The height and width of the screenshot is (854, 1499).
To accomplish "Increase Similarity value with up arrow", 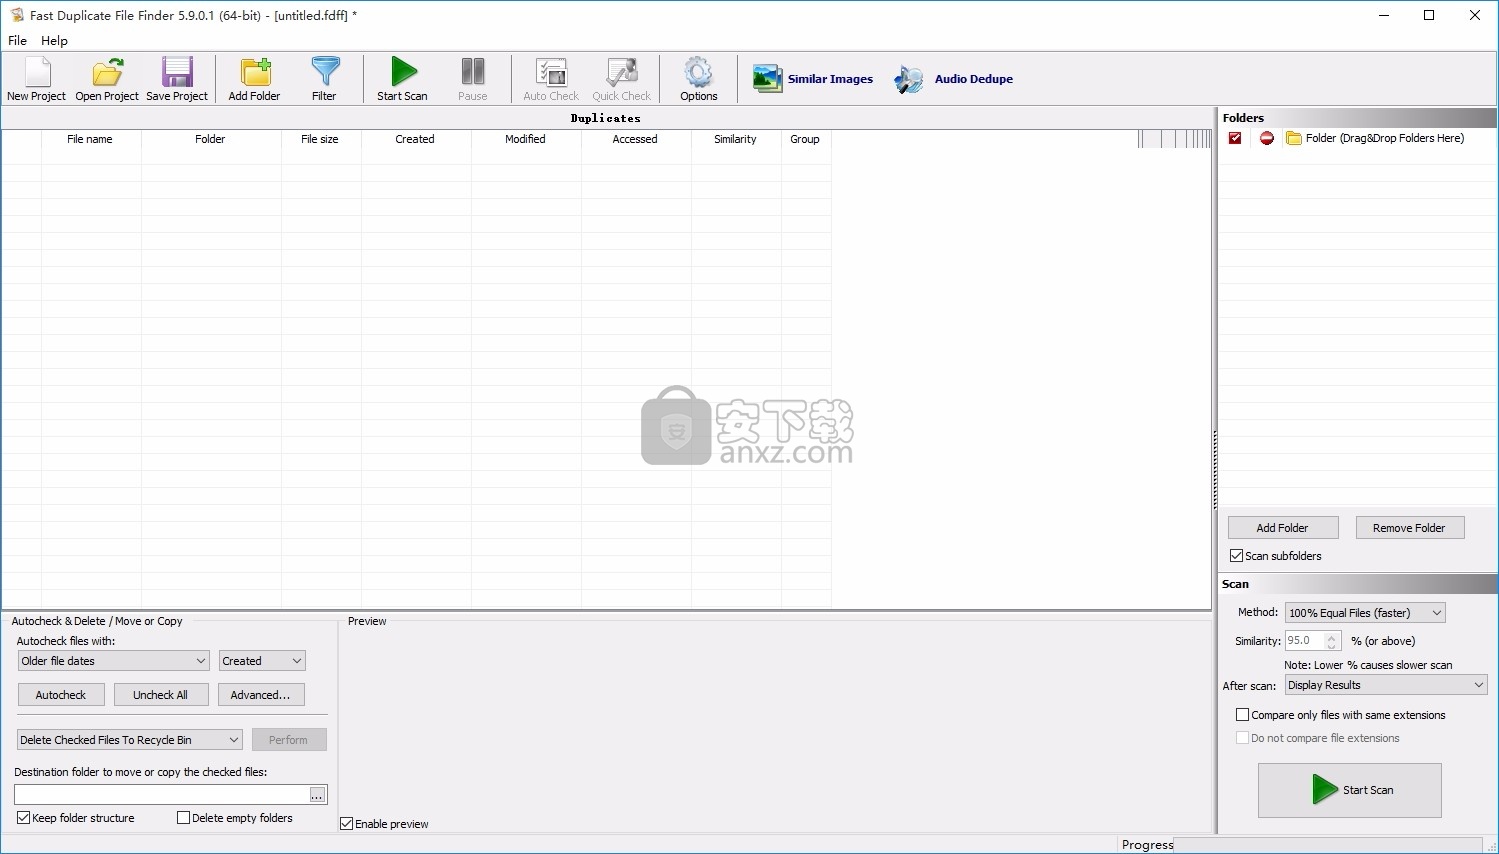I will (1332, 636).
